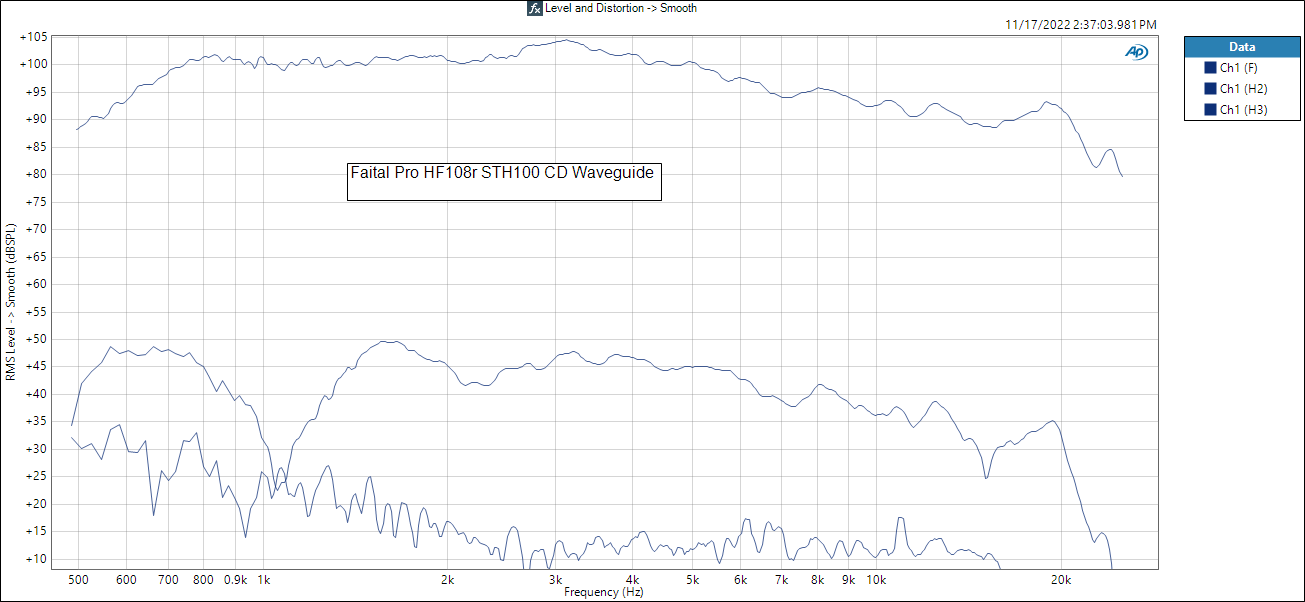Click the 10k x-axis tick label
1305x602 pixels.
pyautogui.click(x=877, y=580)
